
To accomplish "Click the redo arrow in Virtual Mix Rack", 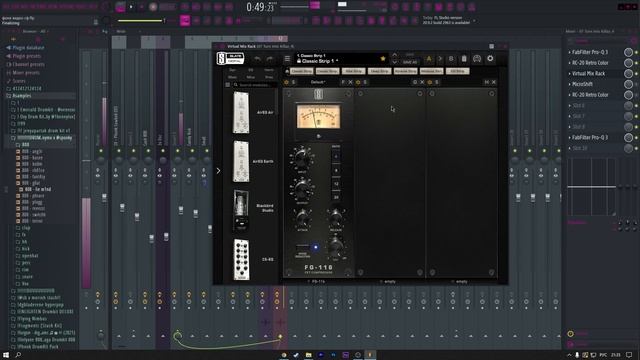I will click(270, 59).
